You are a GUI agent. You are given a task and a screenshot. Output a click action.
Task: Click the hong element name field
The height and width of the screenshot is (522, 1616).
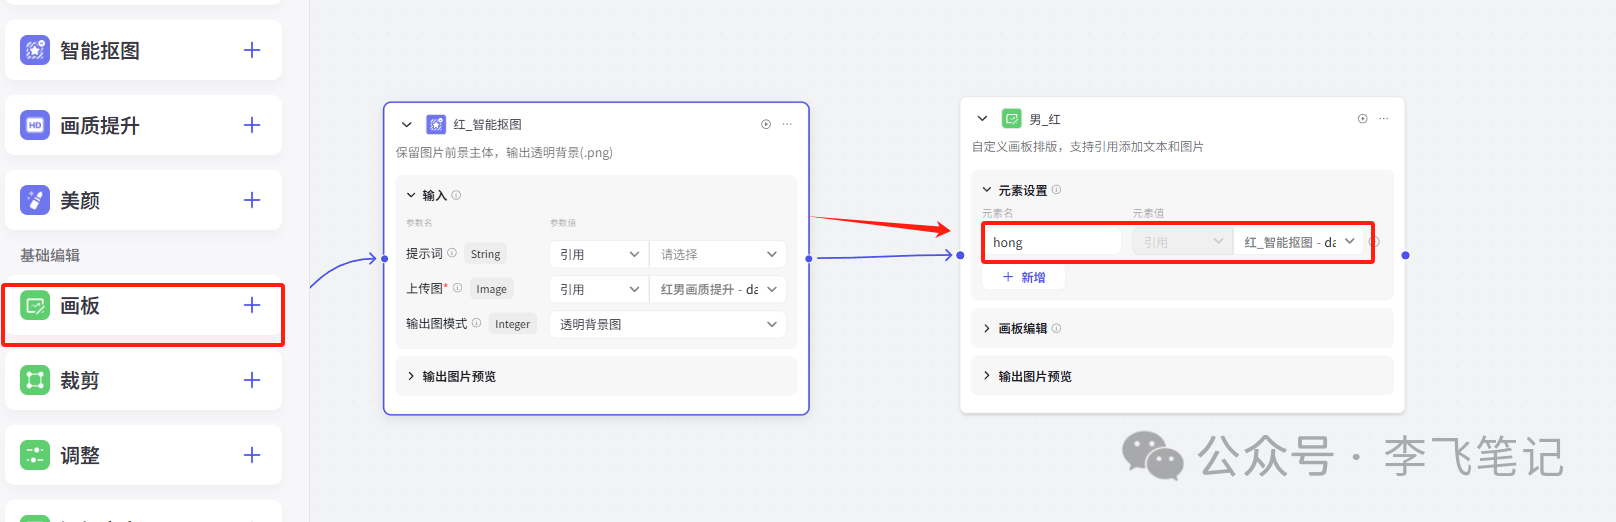point(1053,242)
